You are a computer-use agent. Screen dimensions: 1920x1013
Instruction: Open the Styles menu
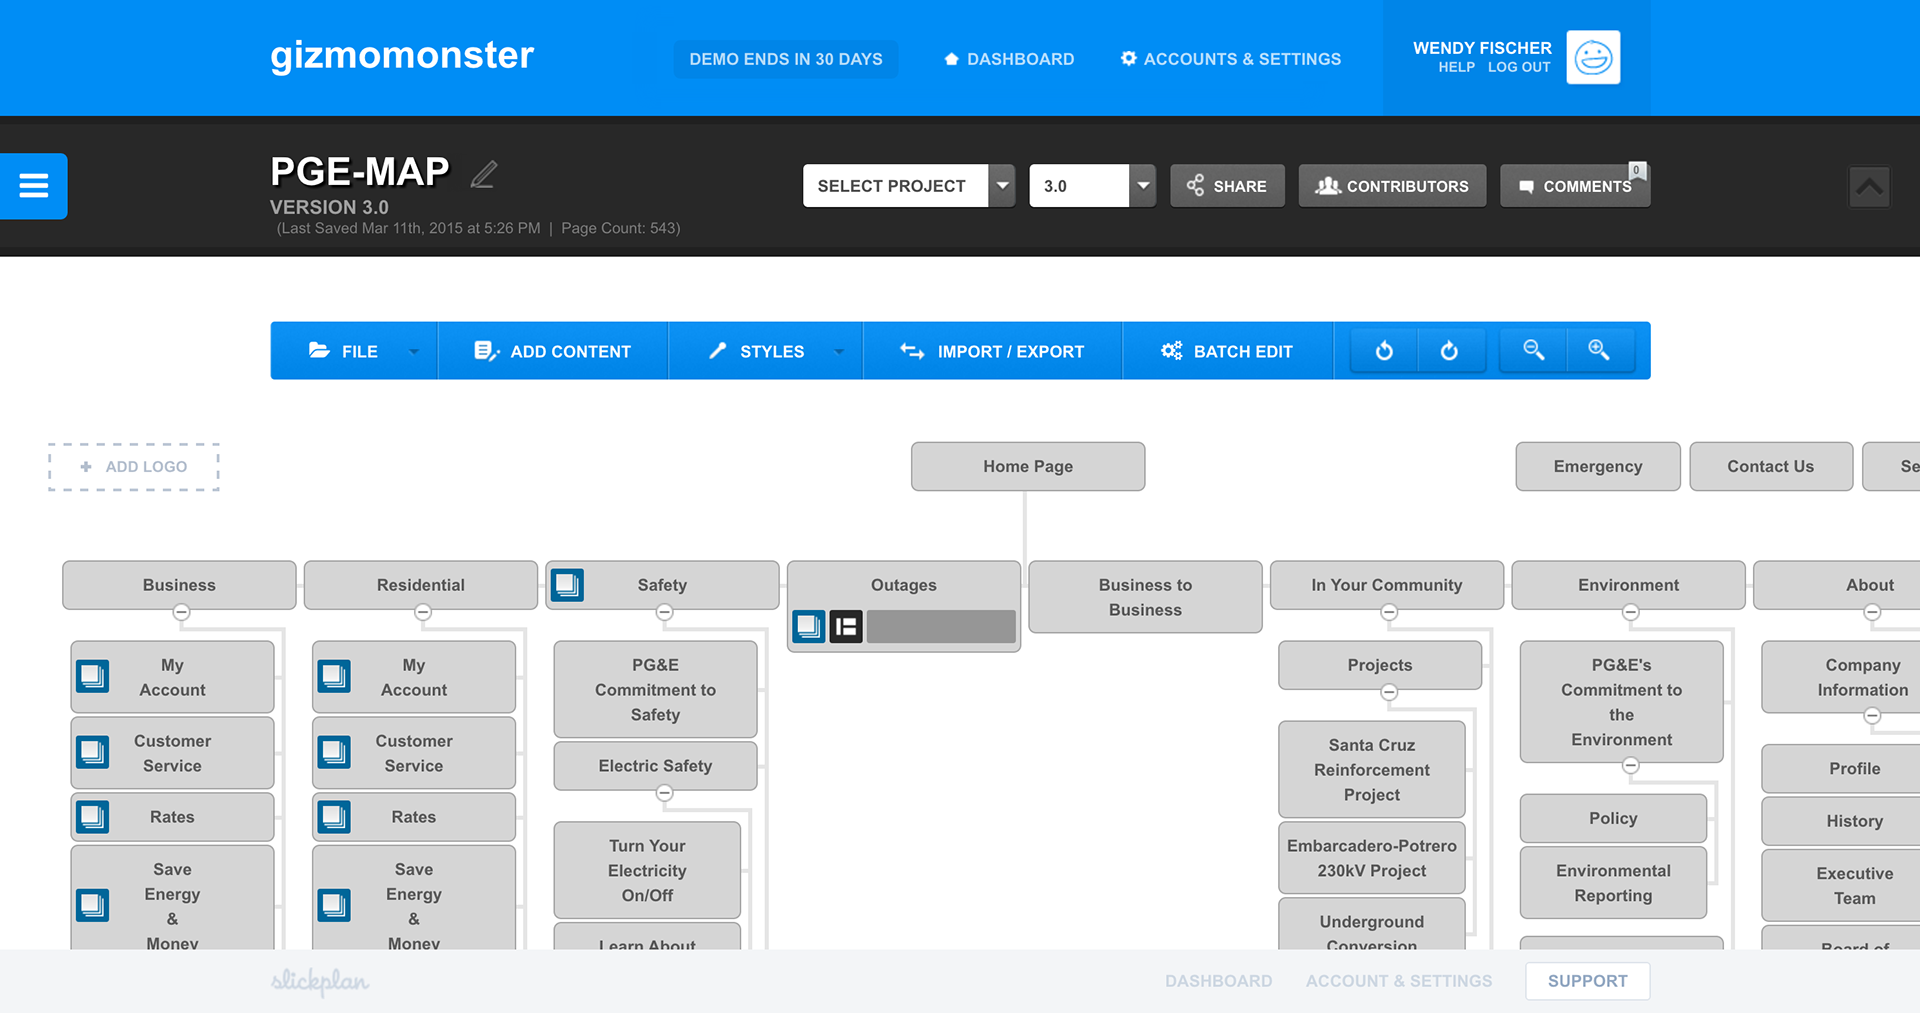click(766, 351)
